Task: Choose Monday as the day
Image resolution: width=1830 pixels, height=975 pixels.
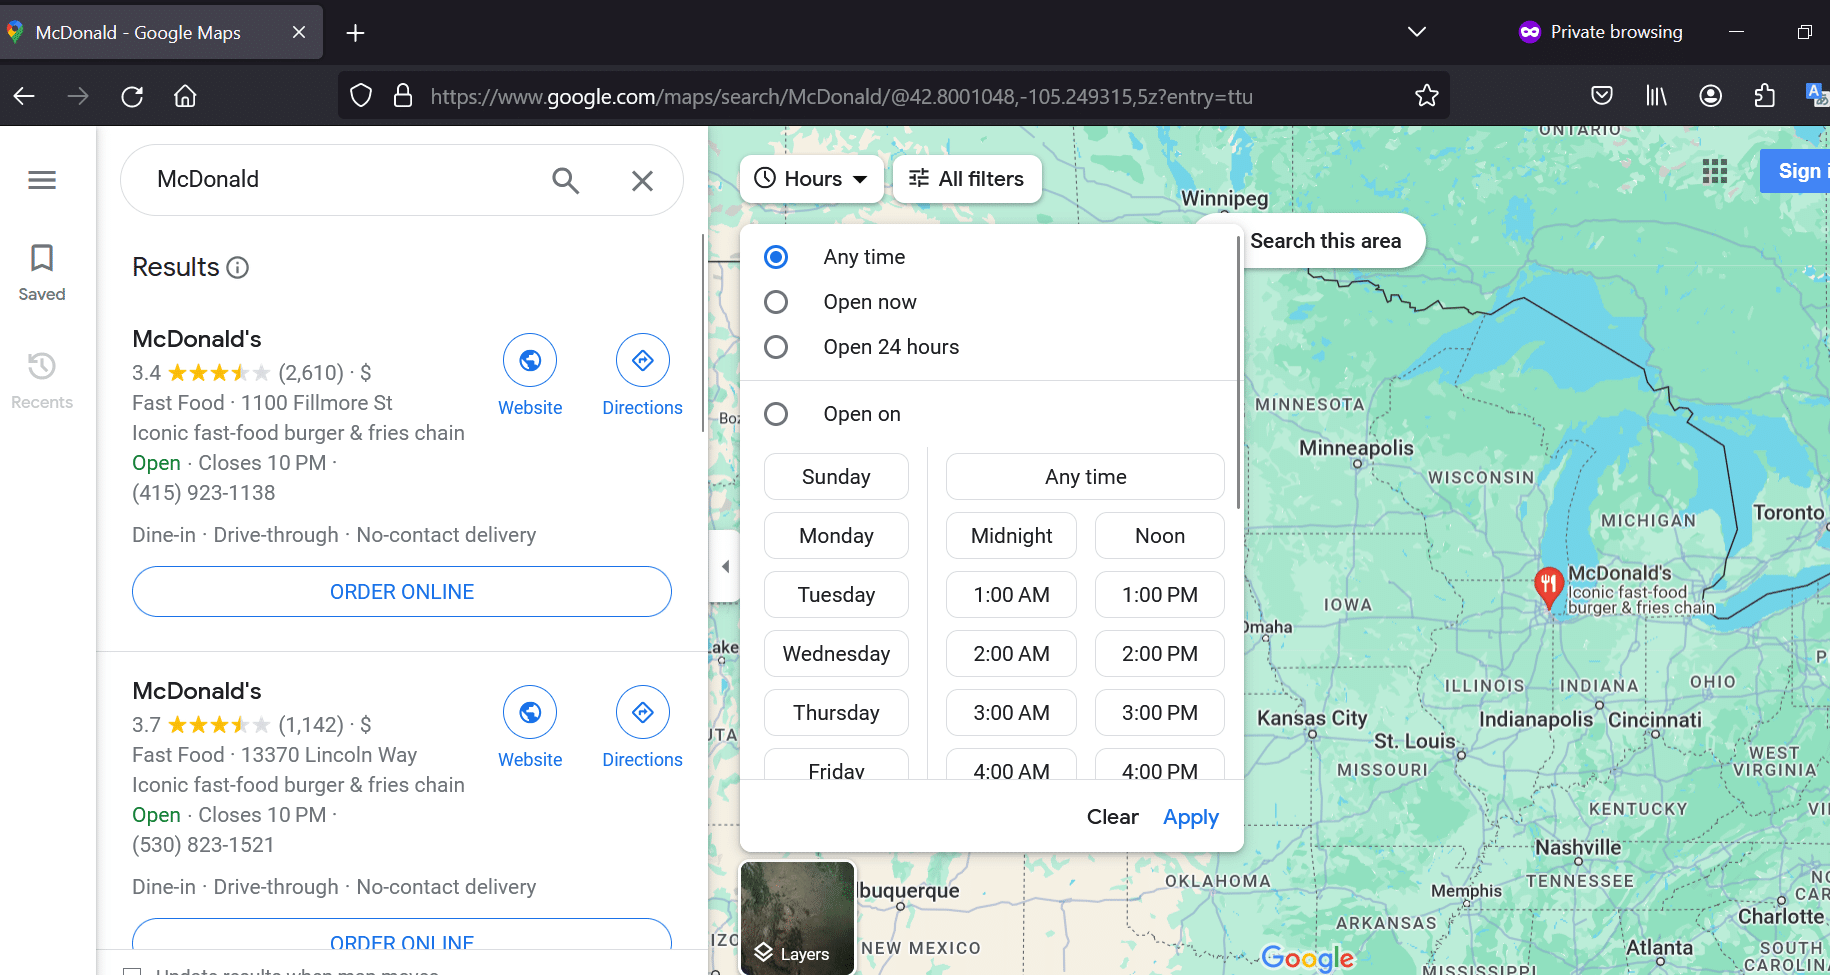Action: click(836, 536)
